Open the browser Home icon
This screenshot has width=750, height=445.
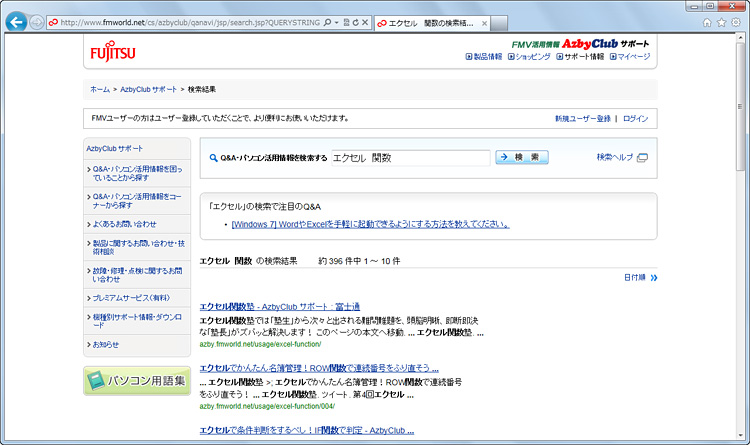coord(707,22)
